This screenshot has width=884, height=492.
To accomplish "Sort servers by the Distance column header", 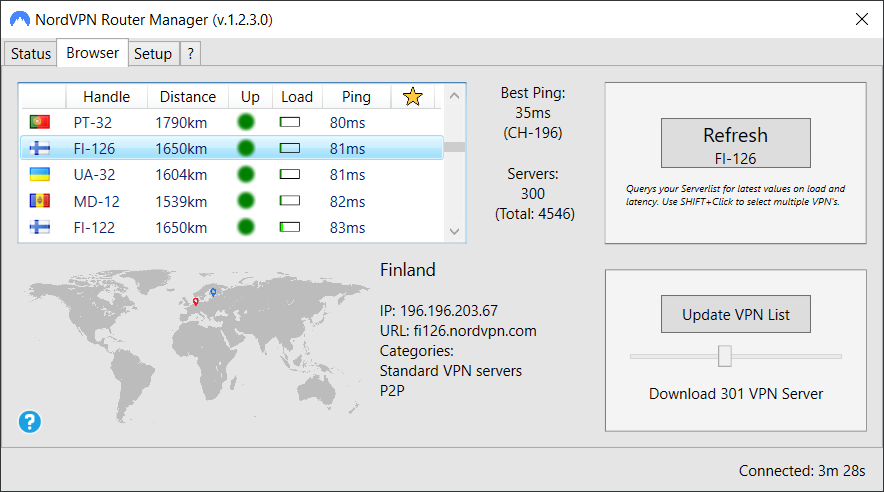I will click(188, 97).
